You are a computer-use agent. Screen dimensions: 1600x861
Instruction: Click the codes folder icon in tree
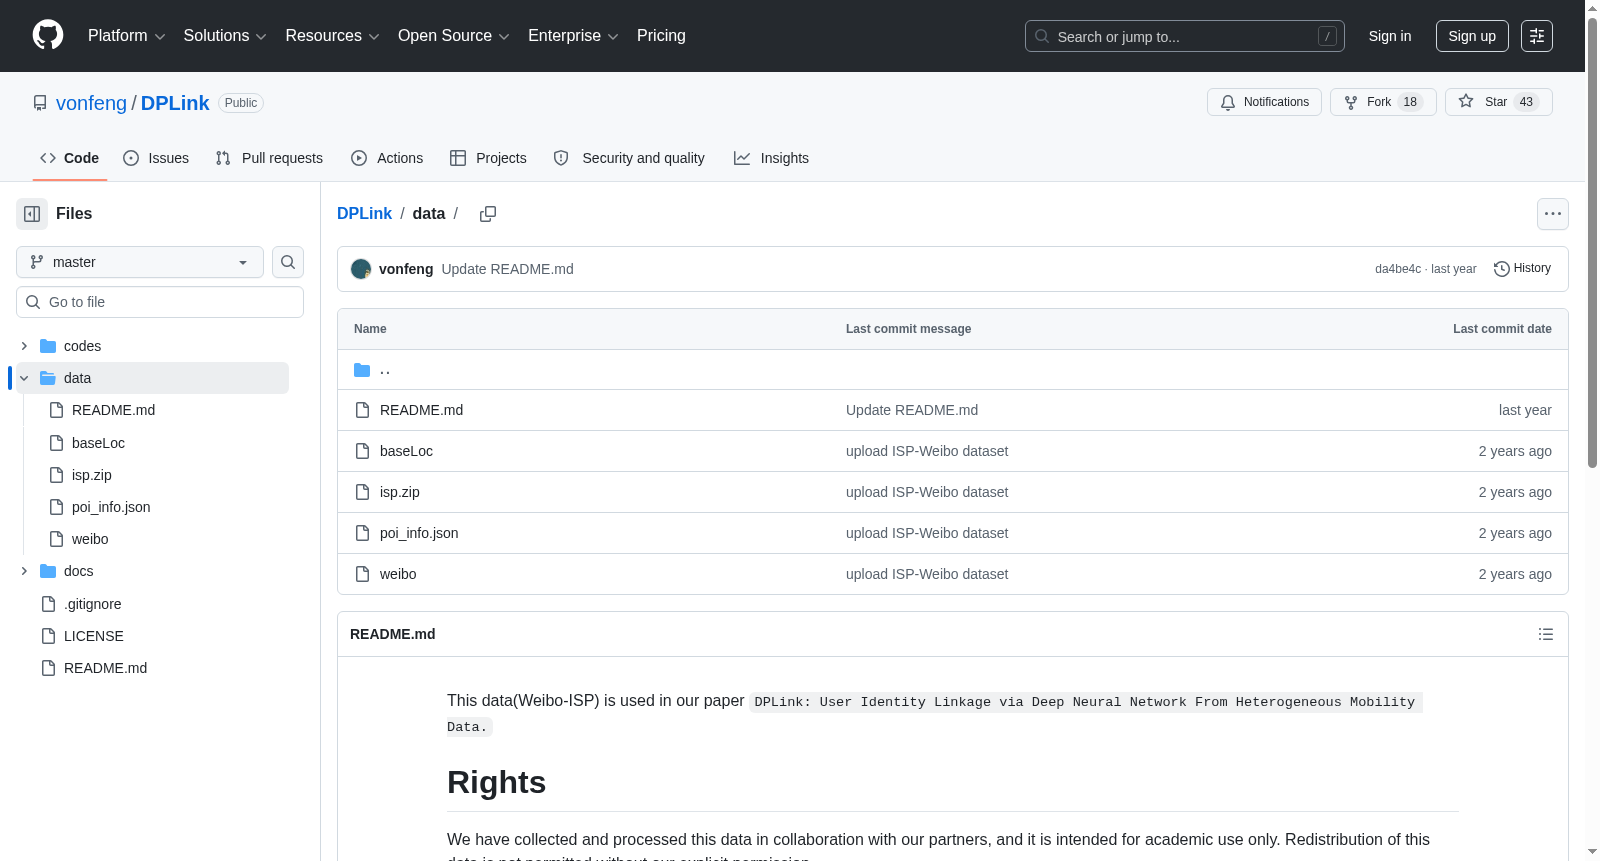coord(48,346)
